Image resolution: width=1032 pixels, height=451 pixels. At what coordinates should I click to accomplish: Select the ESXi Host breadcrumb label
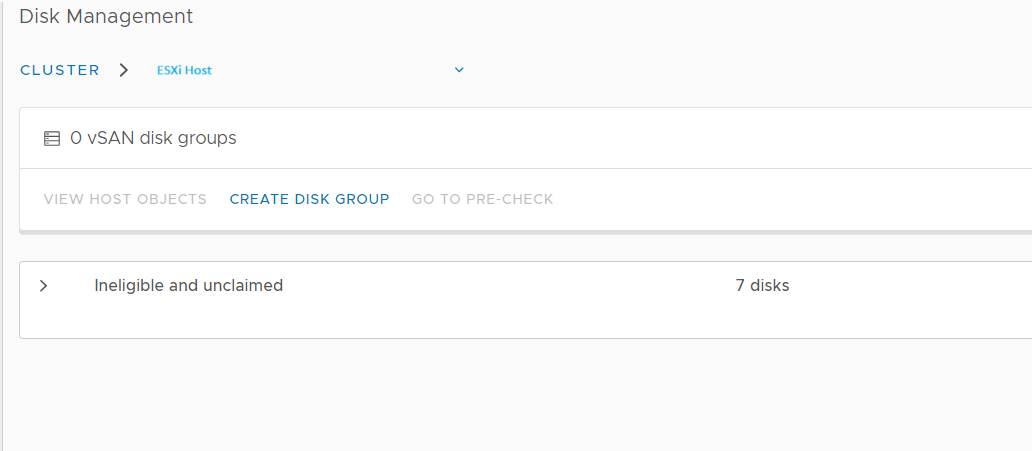(184, 70)
